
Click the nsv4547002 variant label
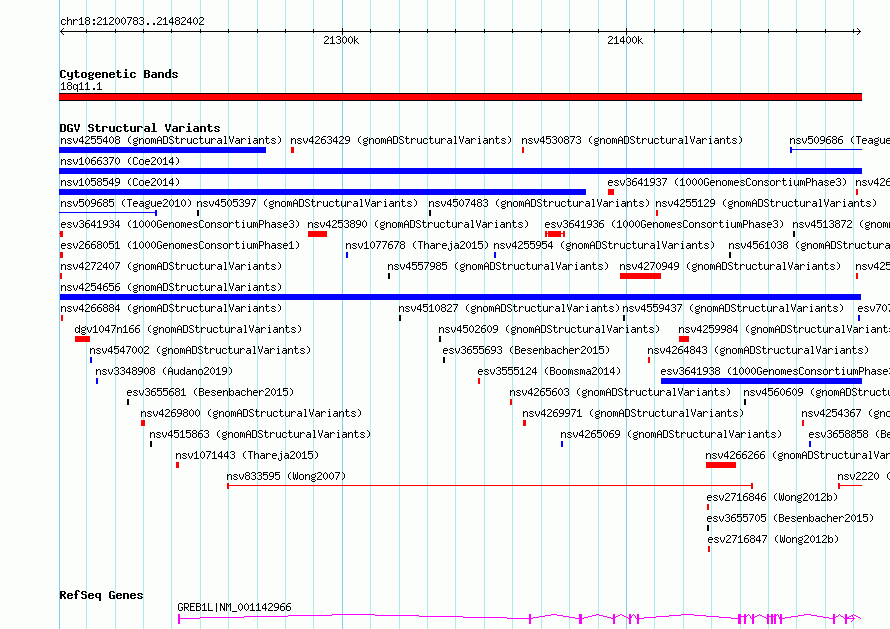(x=200, y=350)
